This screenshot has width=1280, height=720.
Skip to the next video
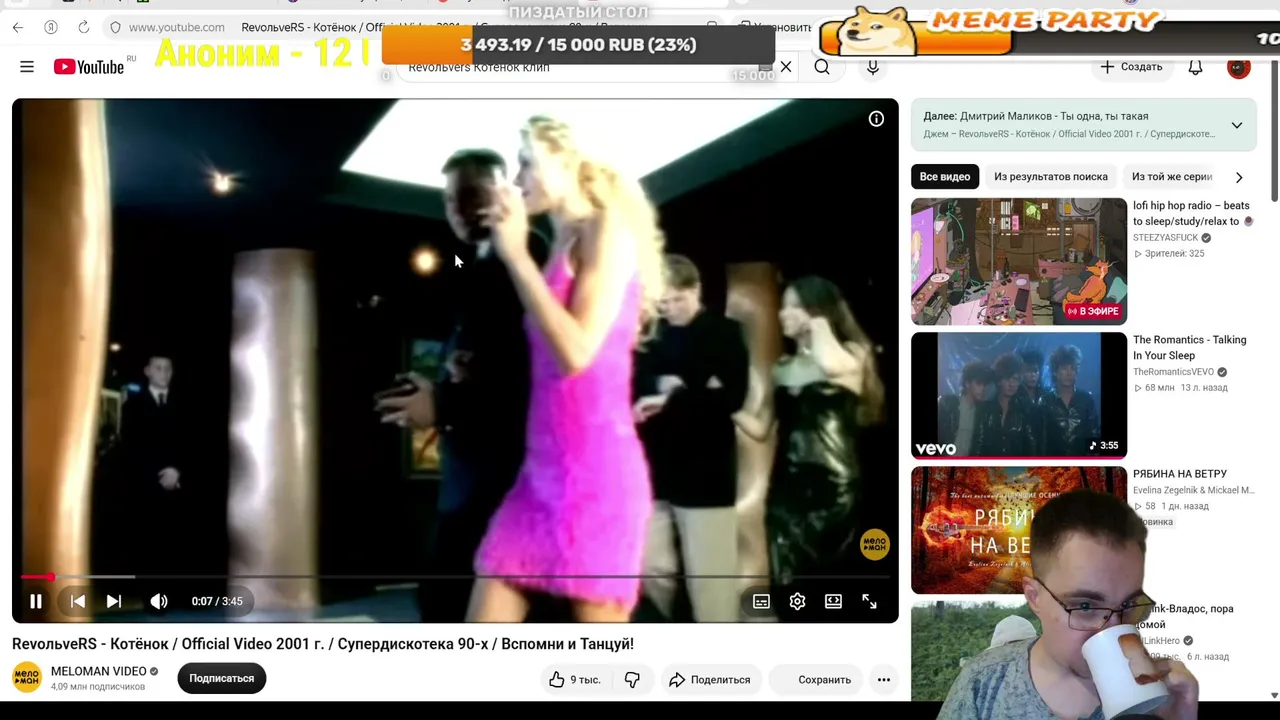click(x=114, y=601)
